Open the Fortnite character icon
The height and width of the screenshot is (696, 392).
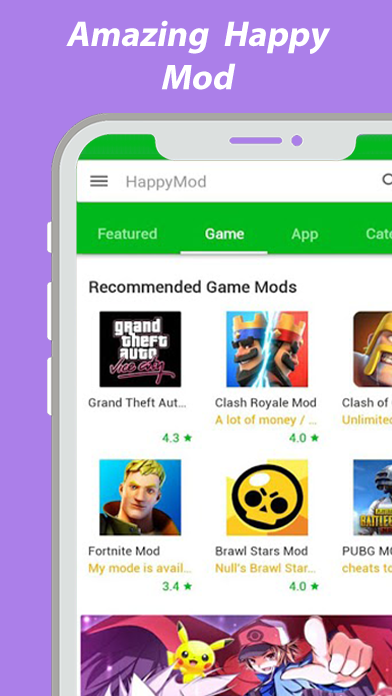click(140, 497)
